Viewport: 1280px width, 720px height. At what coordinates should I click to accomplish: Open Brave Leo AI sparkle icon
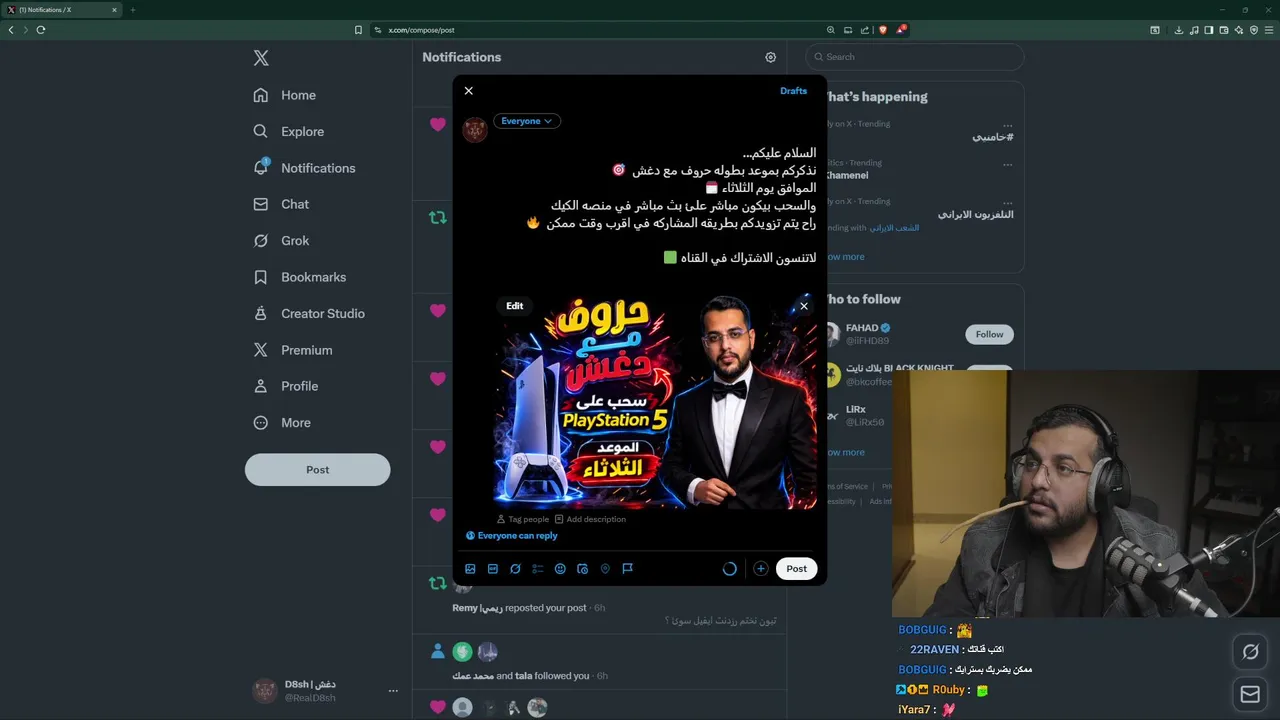tap(1239, 30)
